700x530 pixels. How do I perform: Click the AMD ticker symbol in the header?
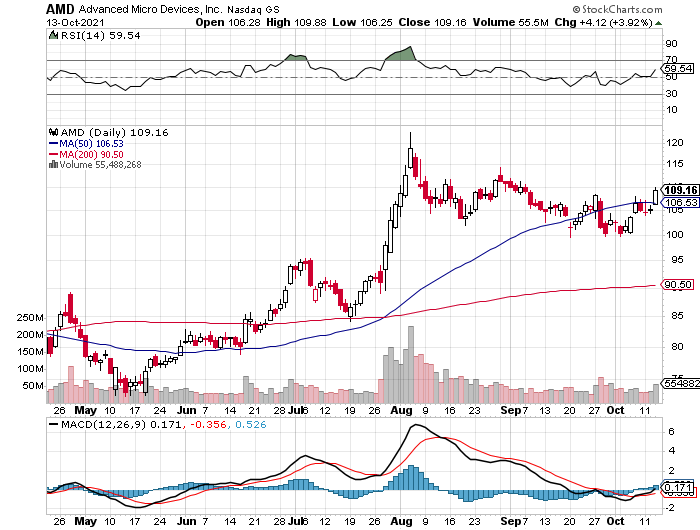pos(61,9)
